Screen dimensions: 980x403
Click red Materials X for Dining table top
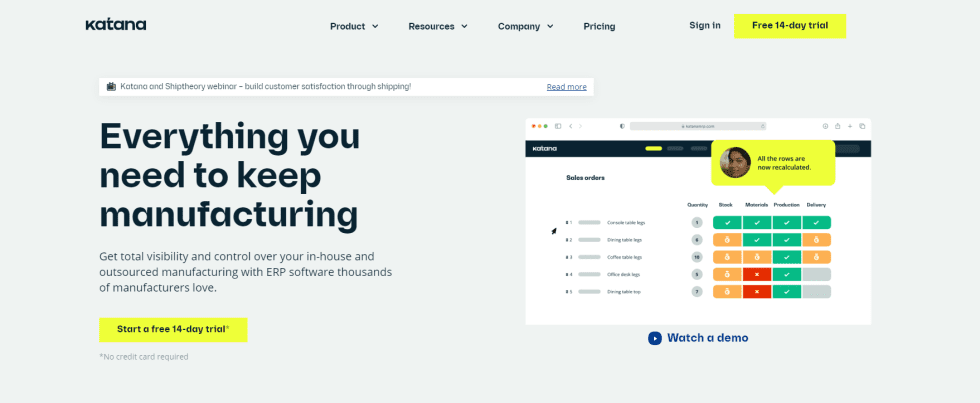[x=757, y=292]
